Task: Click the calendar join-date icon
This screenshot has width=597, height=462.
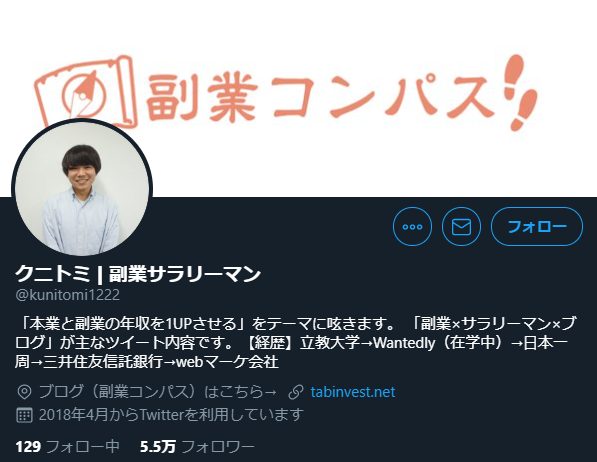Action: (x=24, y=415)
